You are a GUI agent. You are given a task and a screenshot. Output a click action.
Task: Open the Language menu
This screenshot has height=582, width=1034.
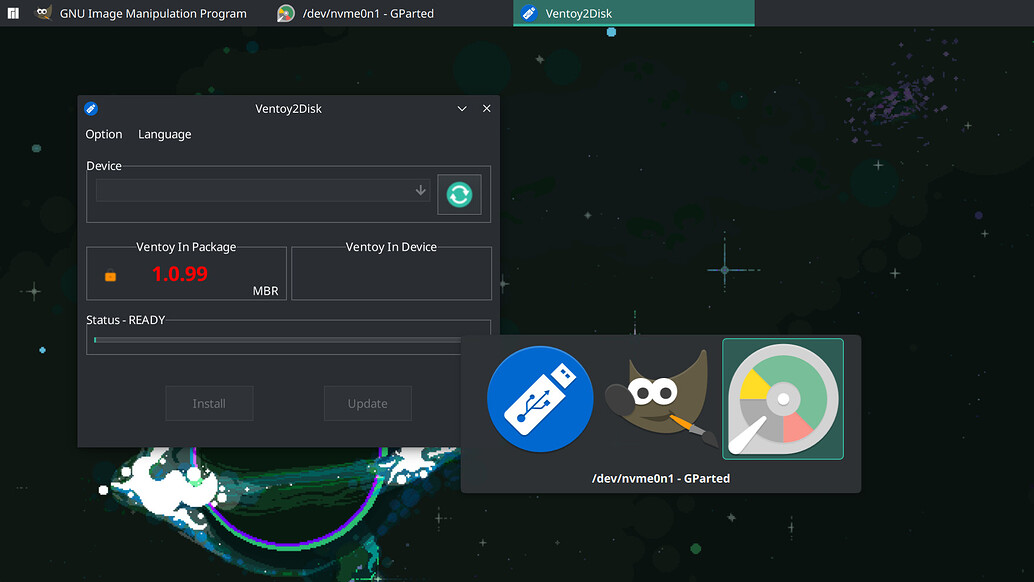[x=164, y=134]
